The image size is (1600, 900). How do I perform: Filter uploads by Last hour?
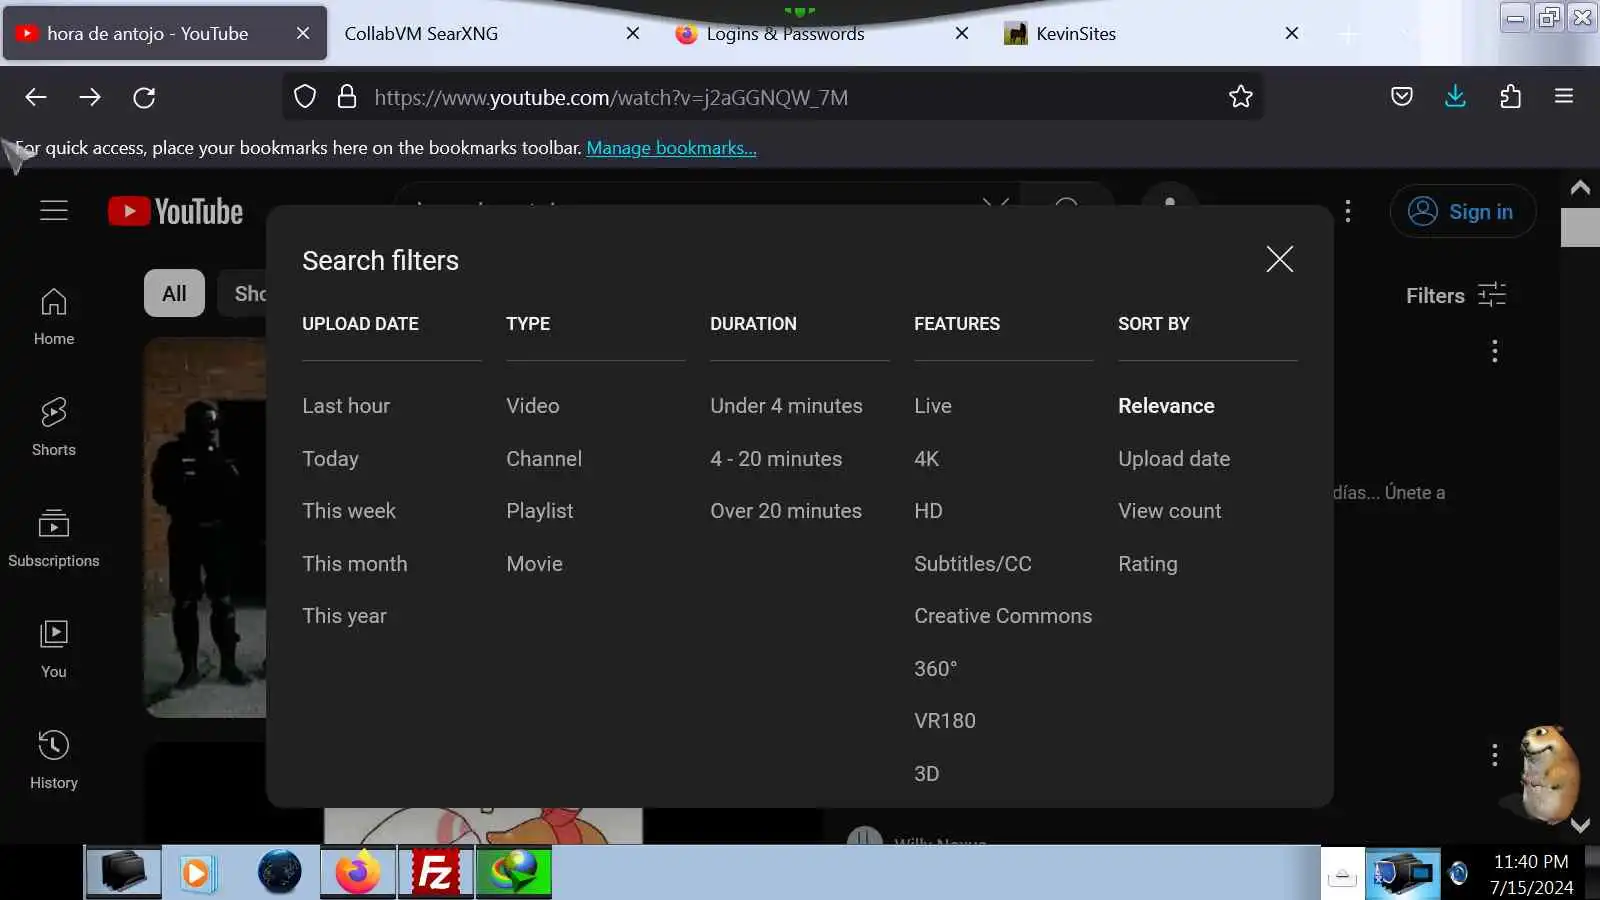(346, 406)
